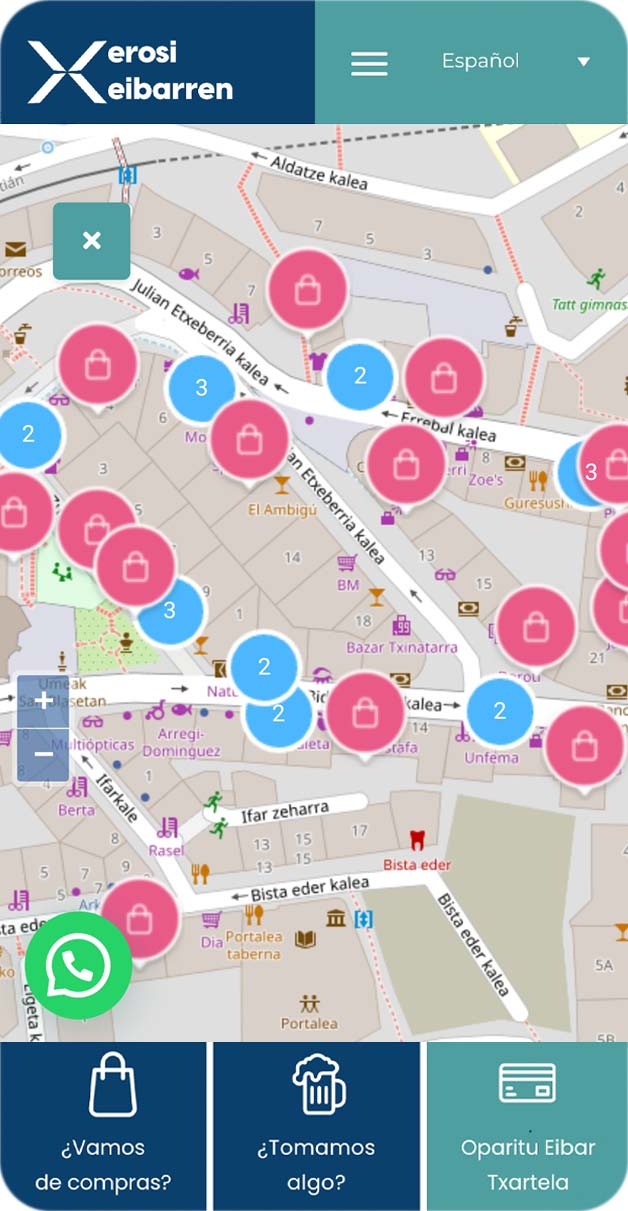Open the ¿Tomamos algo? section

pos(316,1126)
